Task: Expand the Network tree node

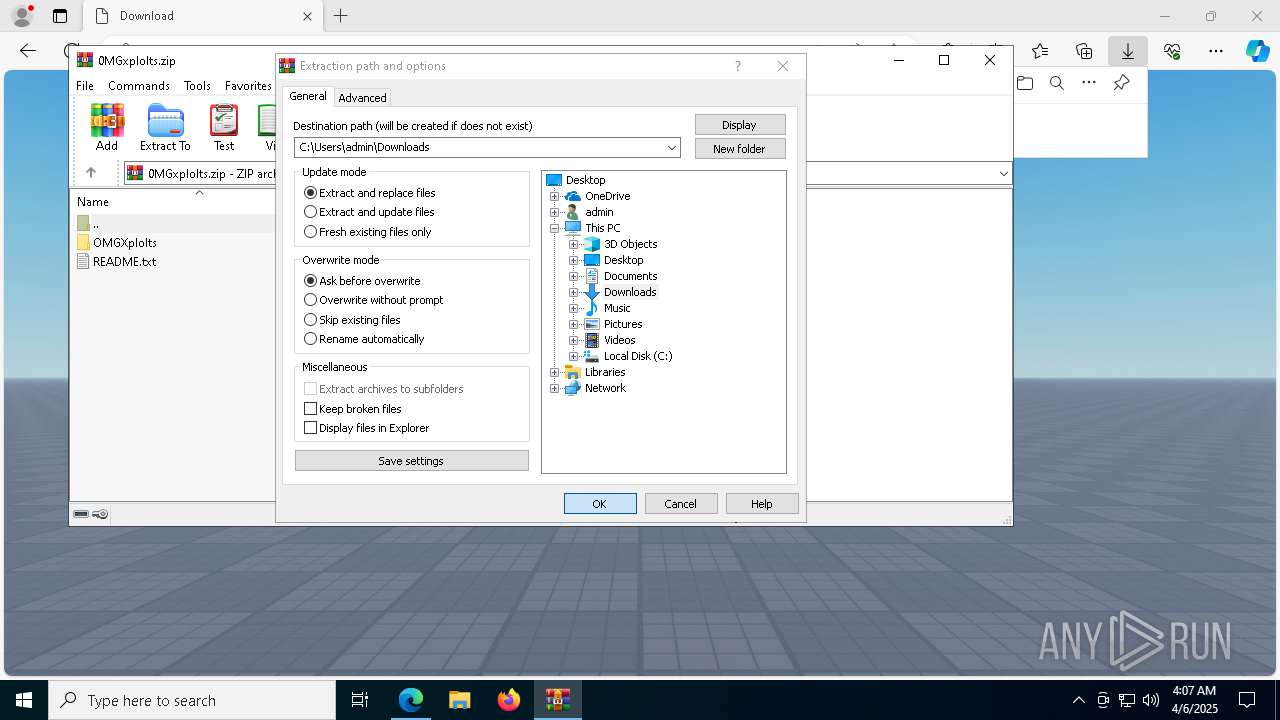Action: (555, 388)
